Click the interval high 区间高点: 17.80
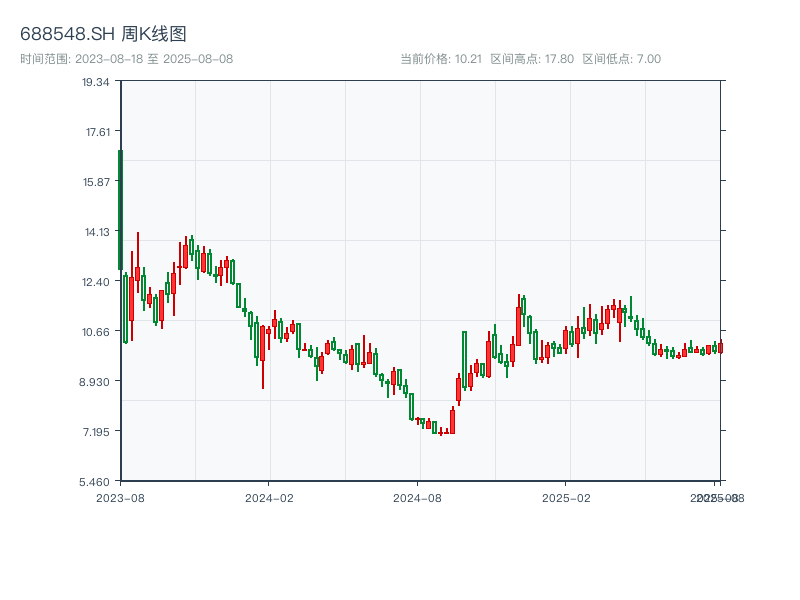This screenshot has width=800, height=600. [x=532, y=59]
